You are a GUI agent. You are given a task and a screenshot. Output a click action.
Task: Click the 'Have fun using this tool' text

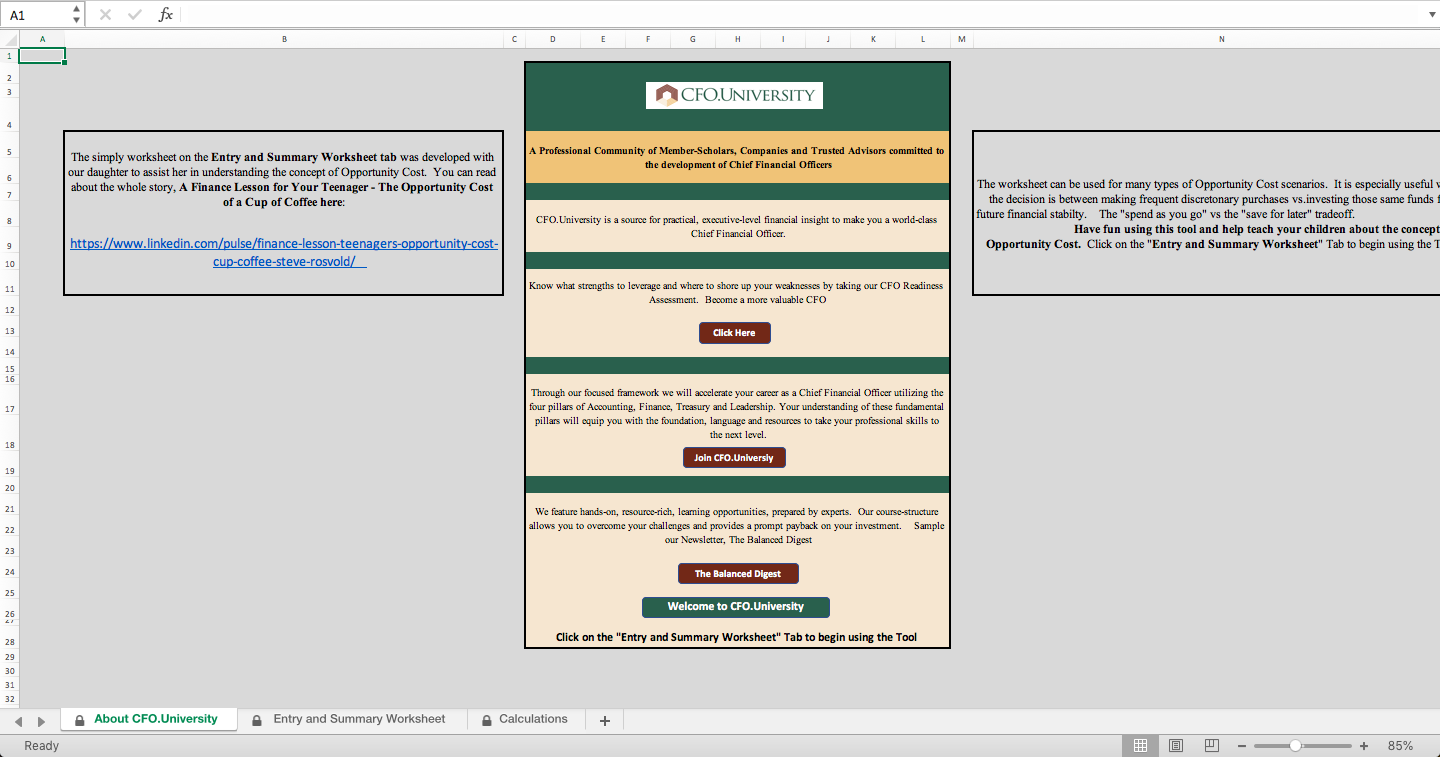(x=1256, y=229)
